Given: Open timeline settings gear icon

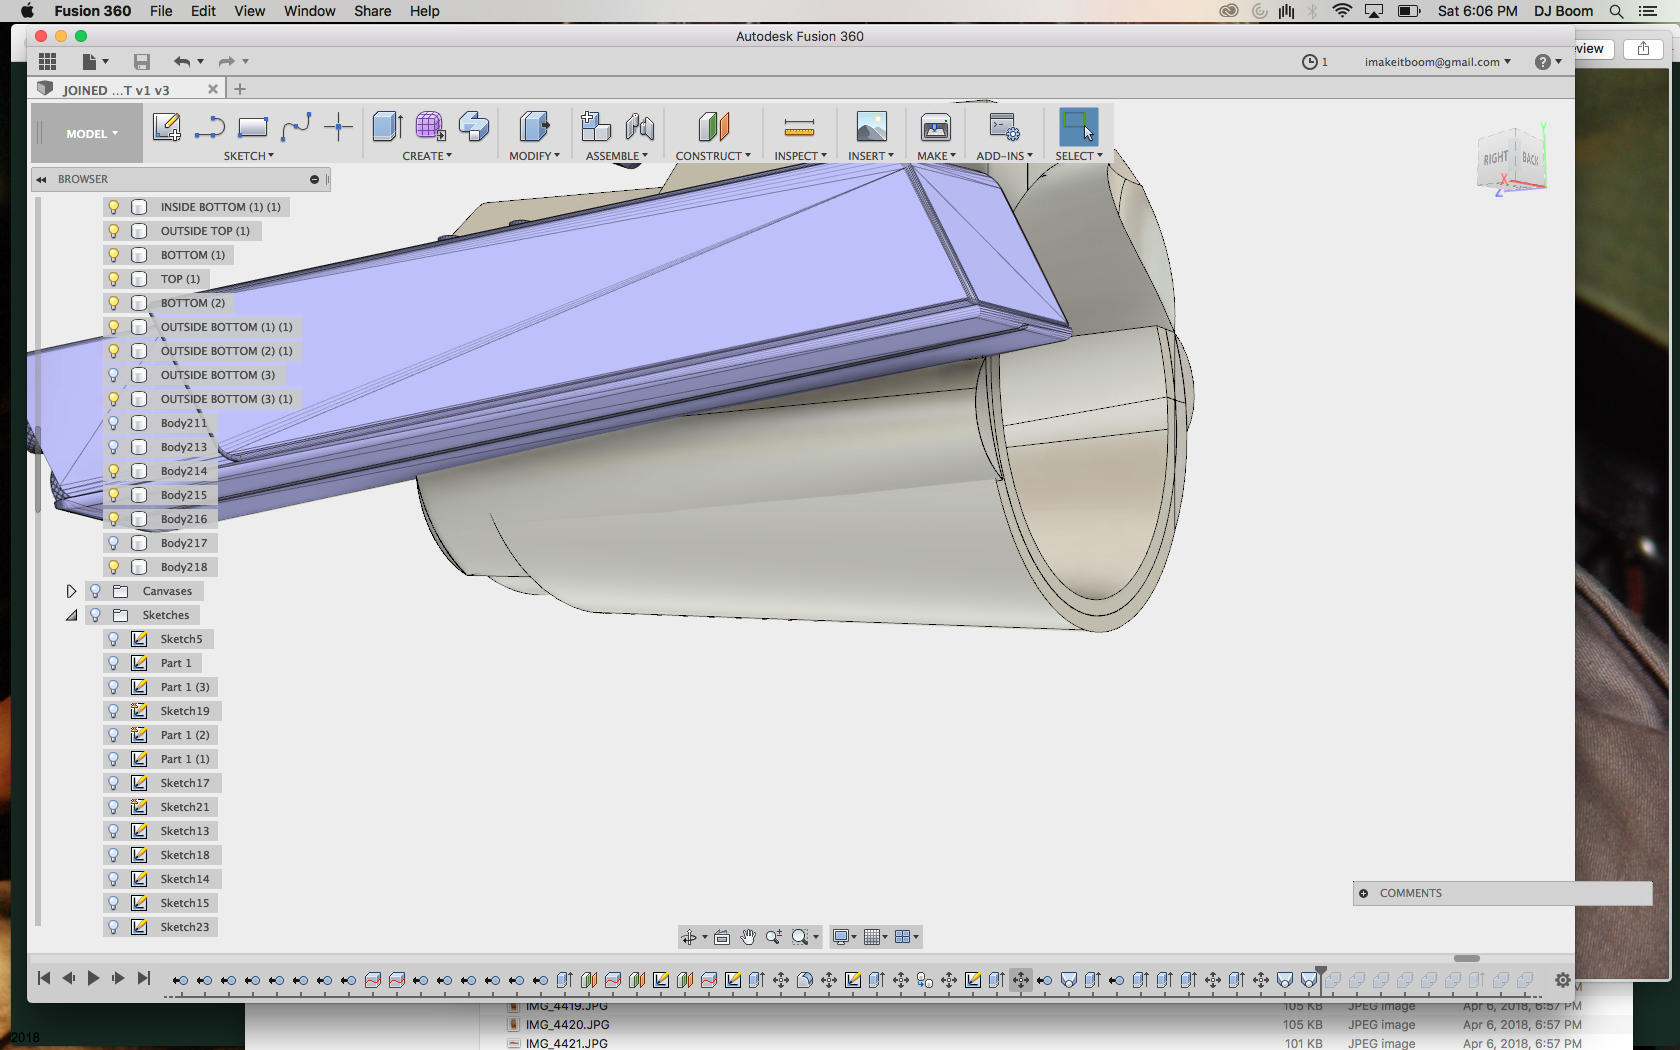Looking at the screenshot, I should click(x=1562, y=980).
